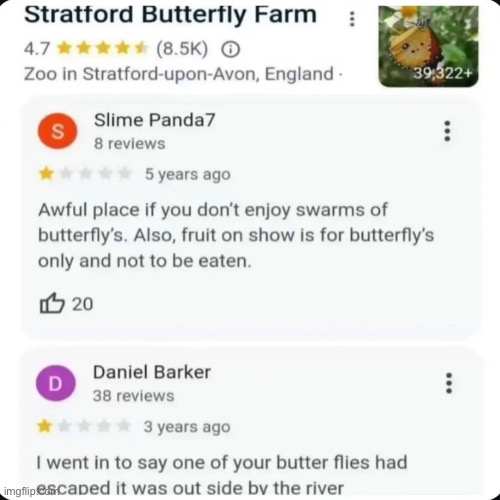Click Slime Panda7's orange S avatar
The image size is (500, 500).
pos(57,131)
